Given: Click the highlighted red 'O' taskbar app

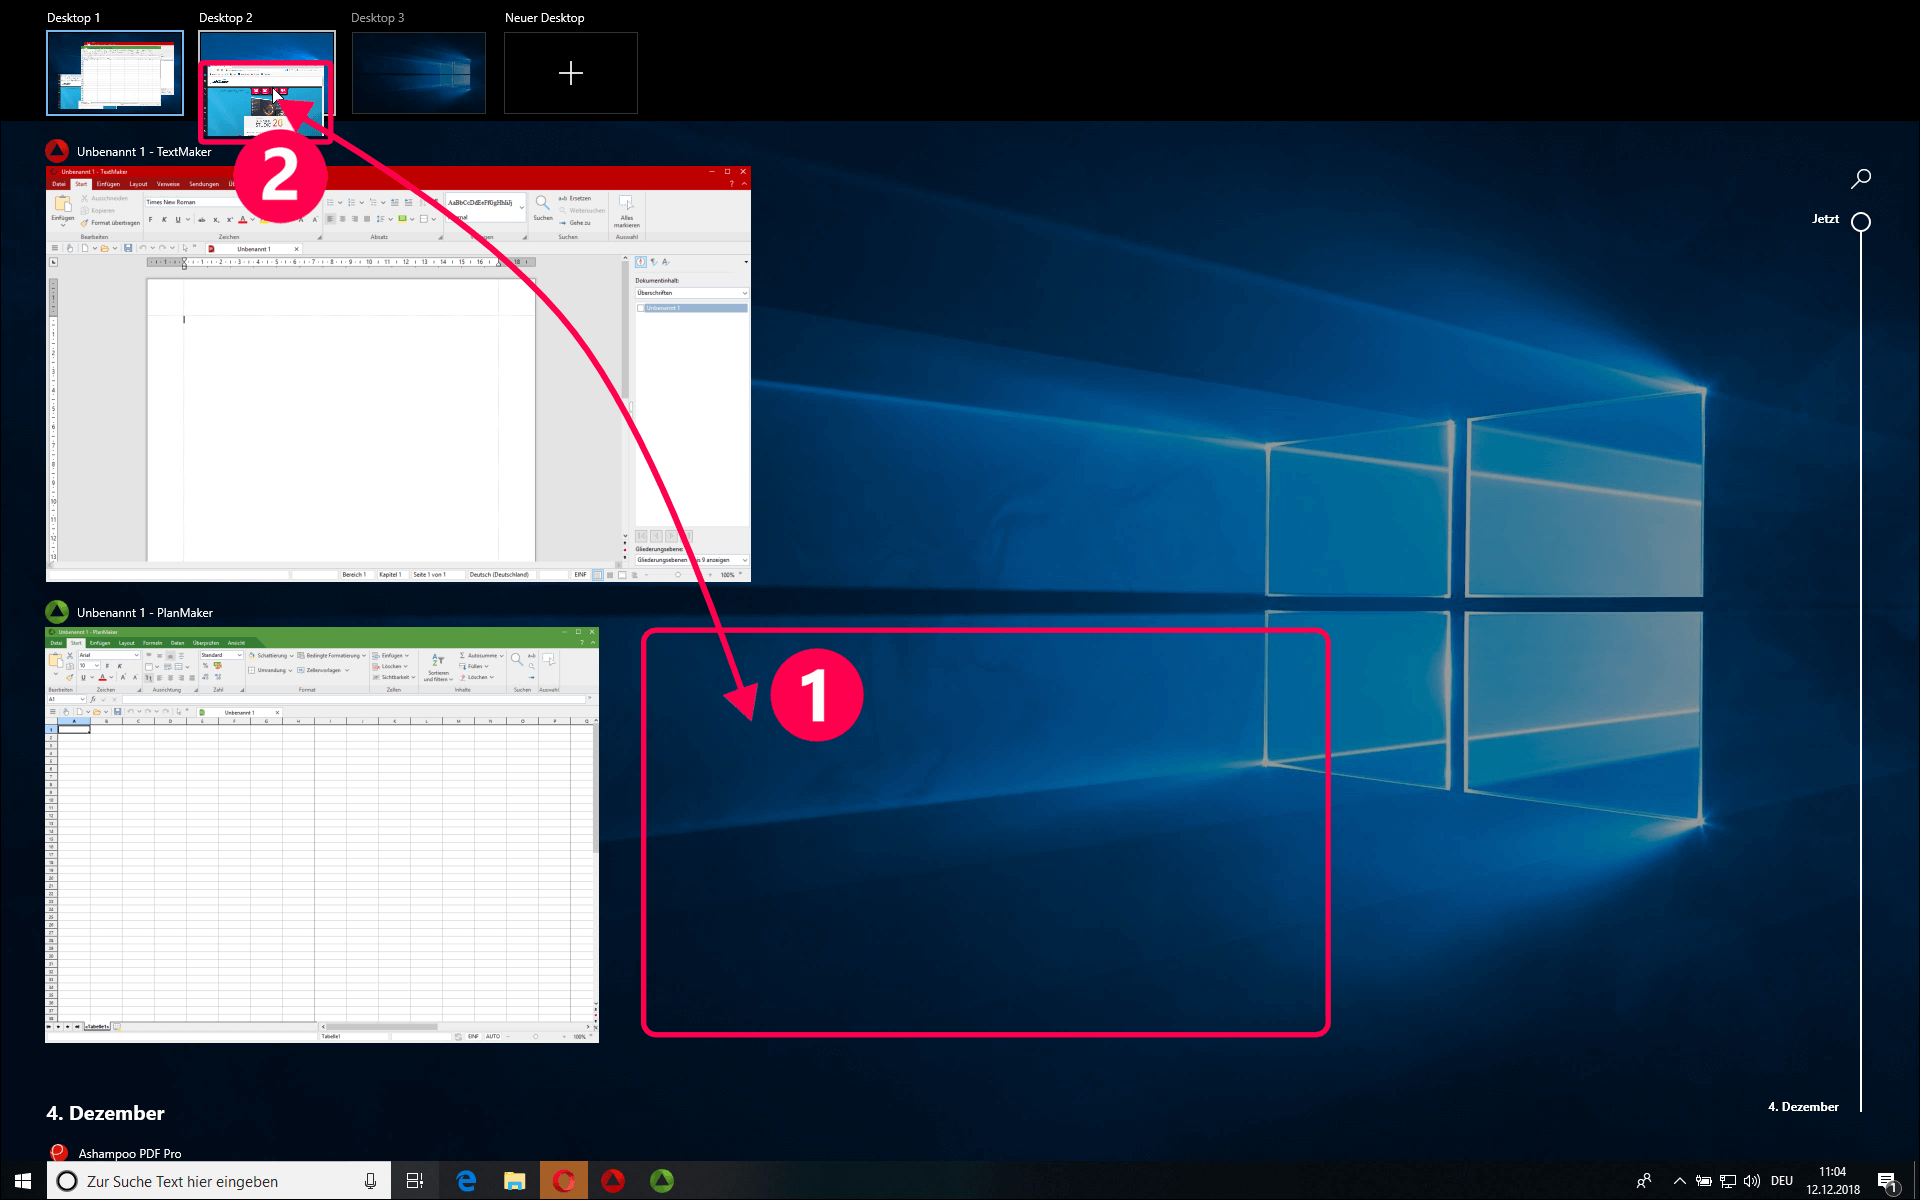Looking at the screenshot, I should (x=564, y=1181).
